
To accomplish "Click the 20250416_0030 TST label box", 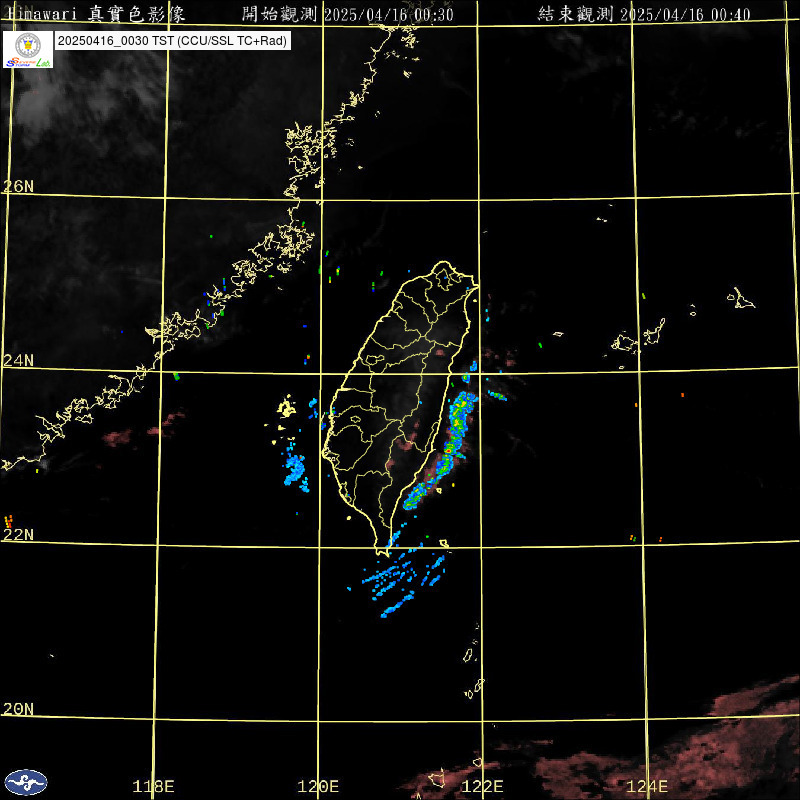I will point(173,41).
